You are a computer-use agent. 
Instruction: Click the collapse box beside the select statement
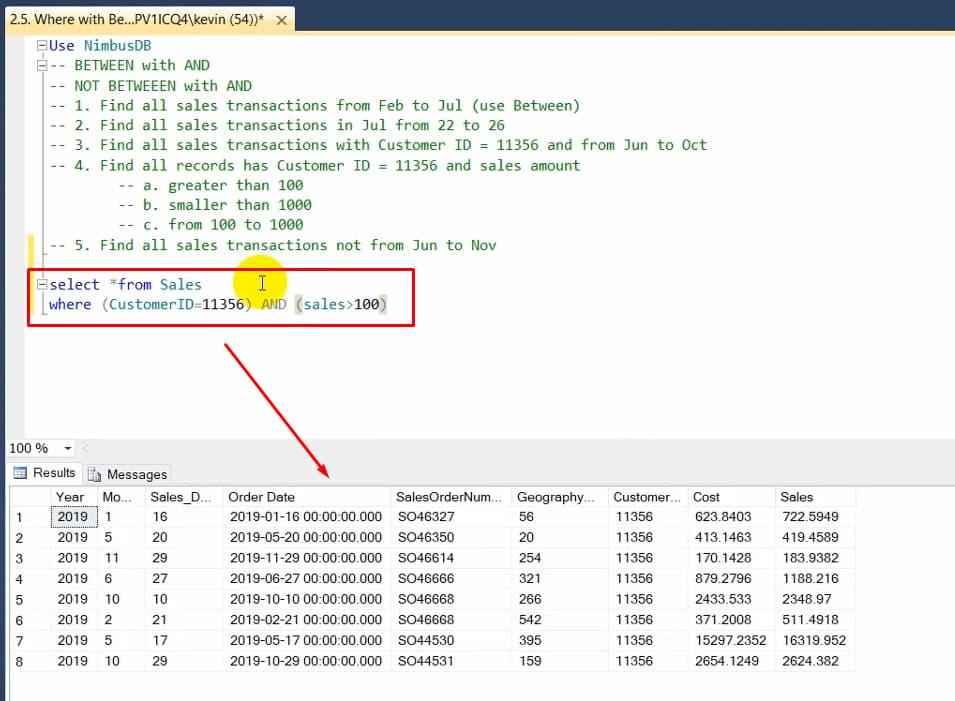[x=40, y=285]
